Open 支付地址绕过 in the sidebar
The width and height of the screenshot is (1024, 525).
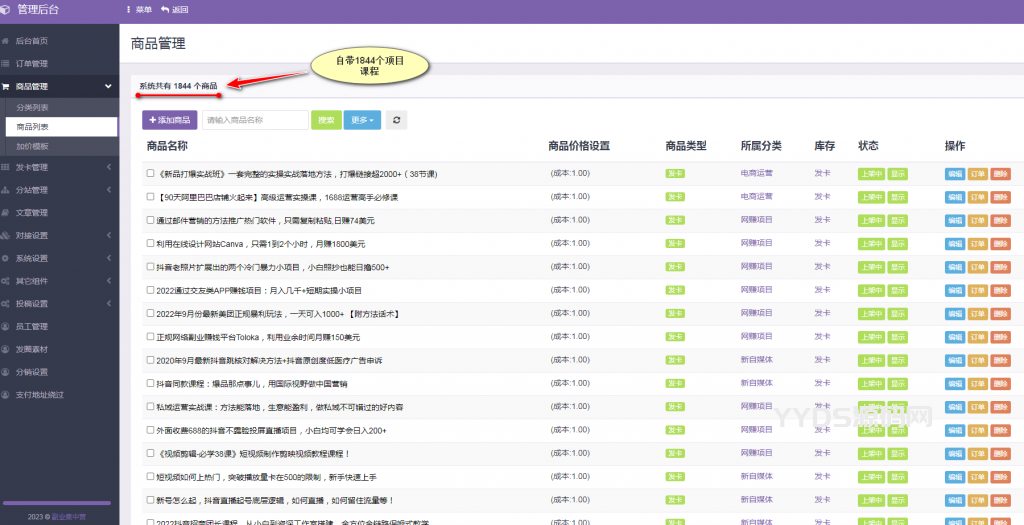[38, 397]
